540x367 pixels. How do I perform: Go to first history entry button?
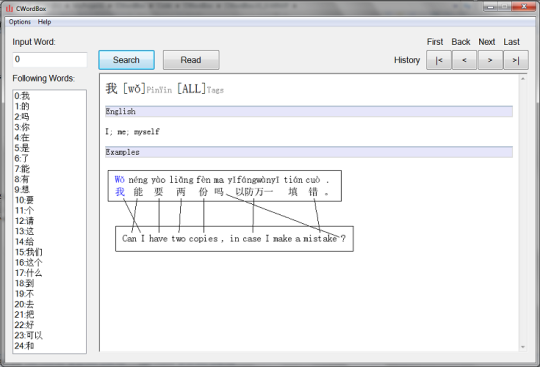click(439, 60)
